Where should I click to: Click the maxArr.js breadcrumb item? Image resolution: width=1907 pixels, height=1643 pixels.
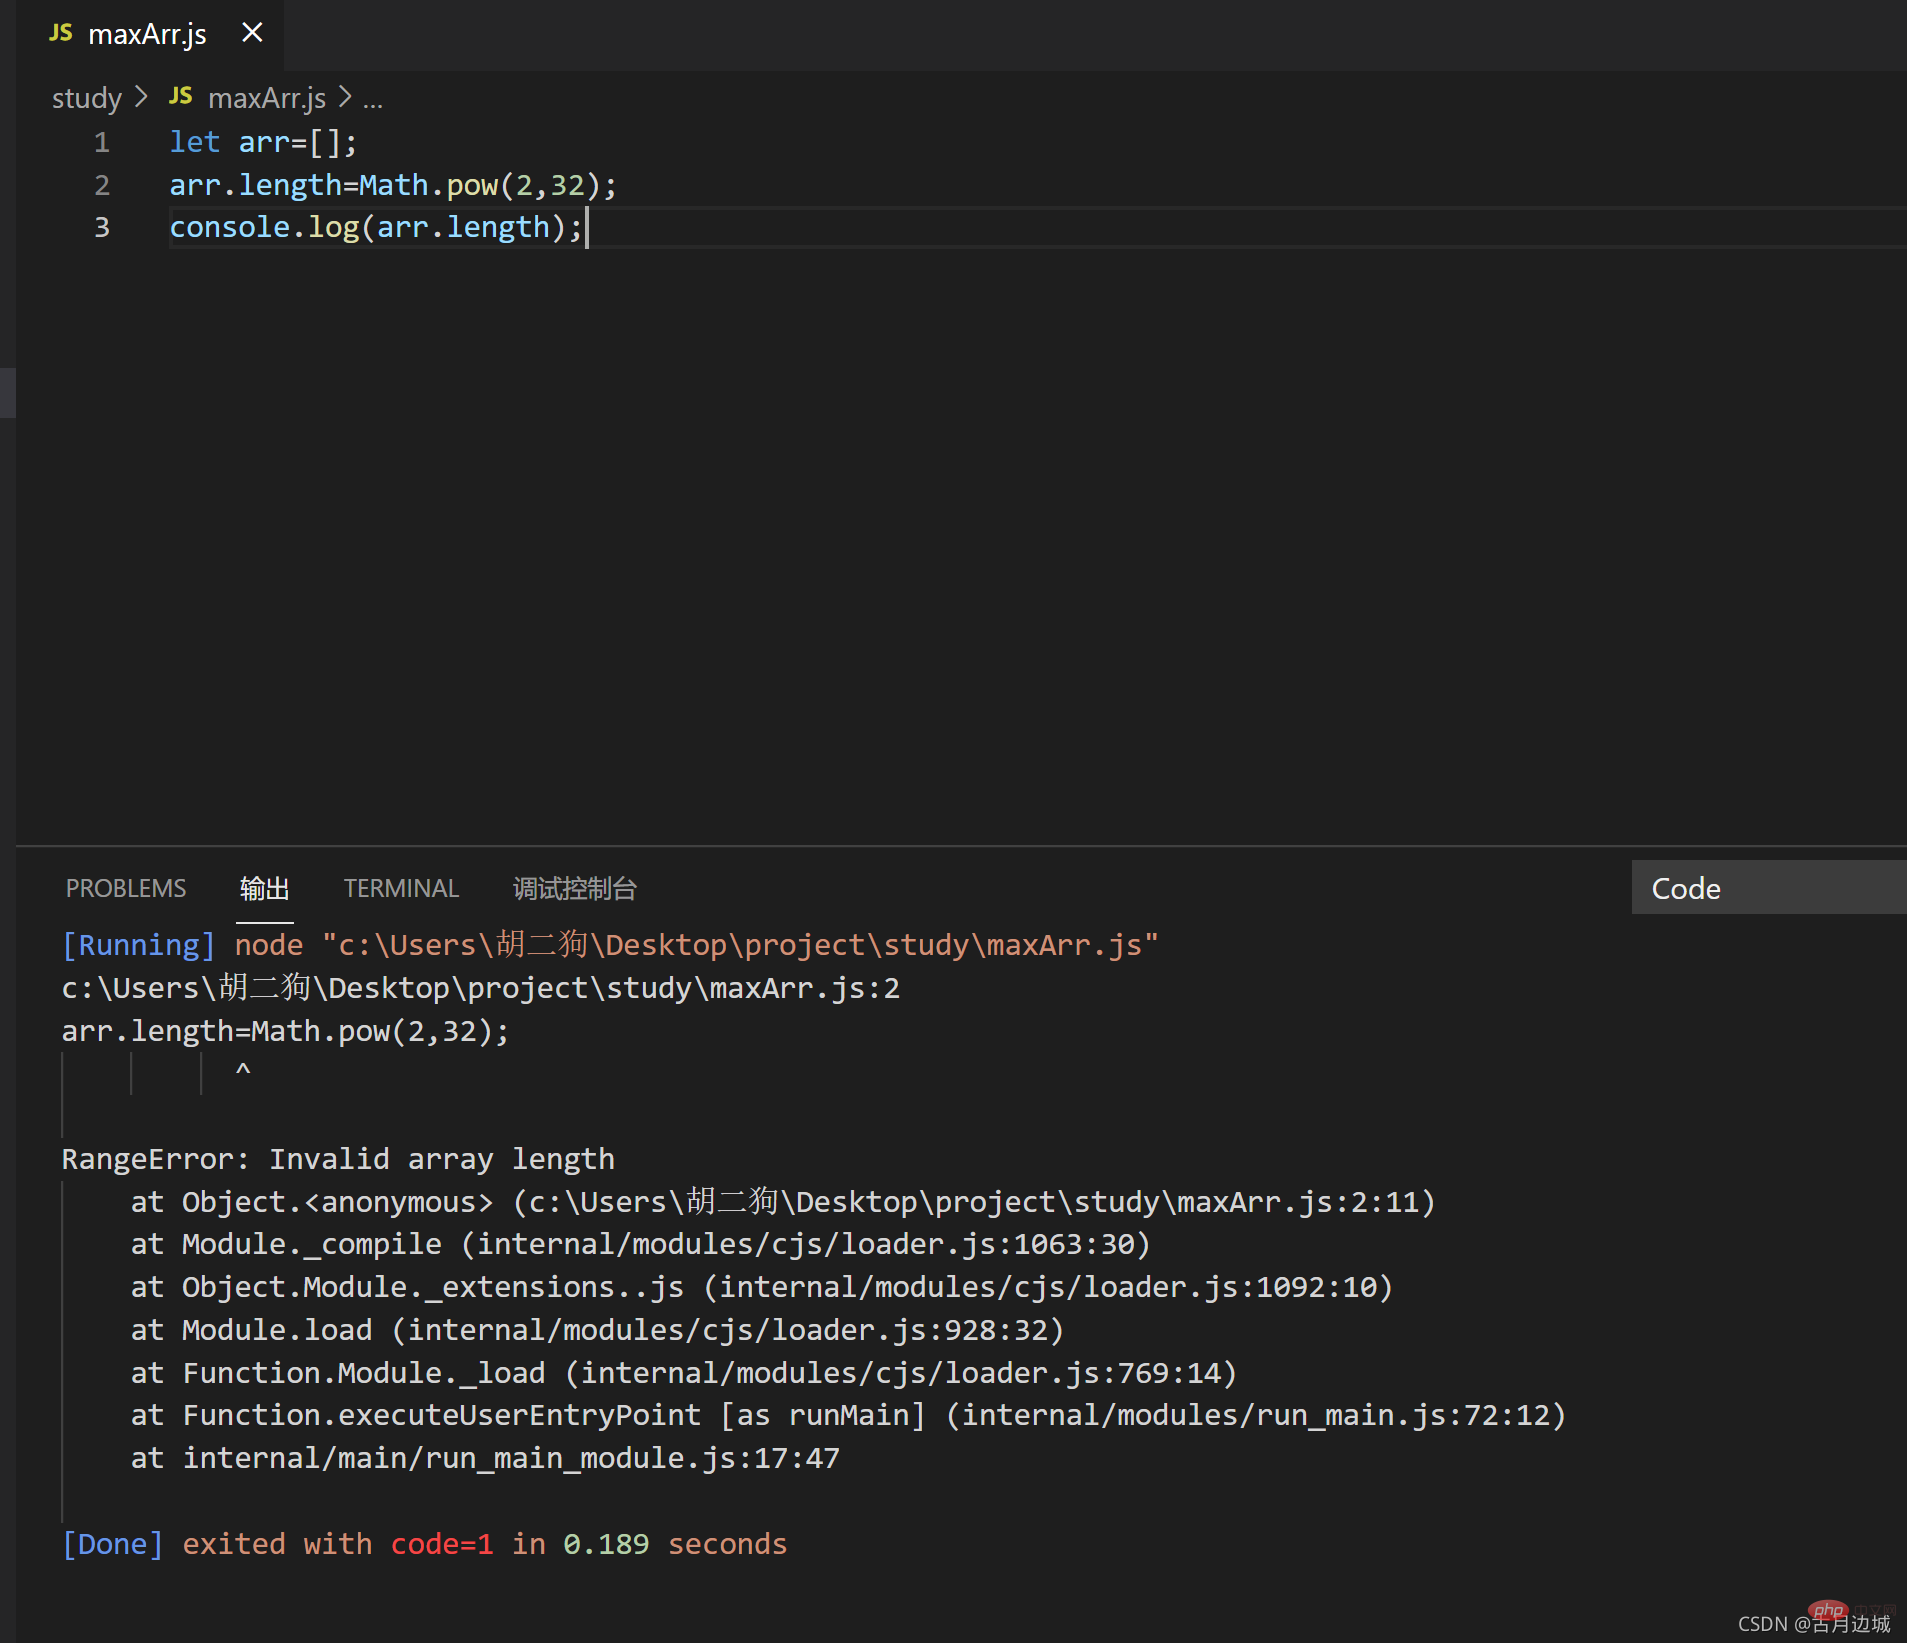(x=267, y=98)
